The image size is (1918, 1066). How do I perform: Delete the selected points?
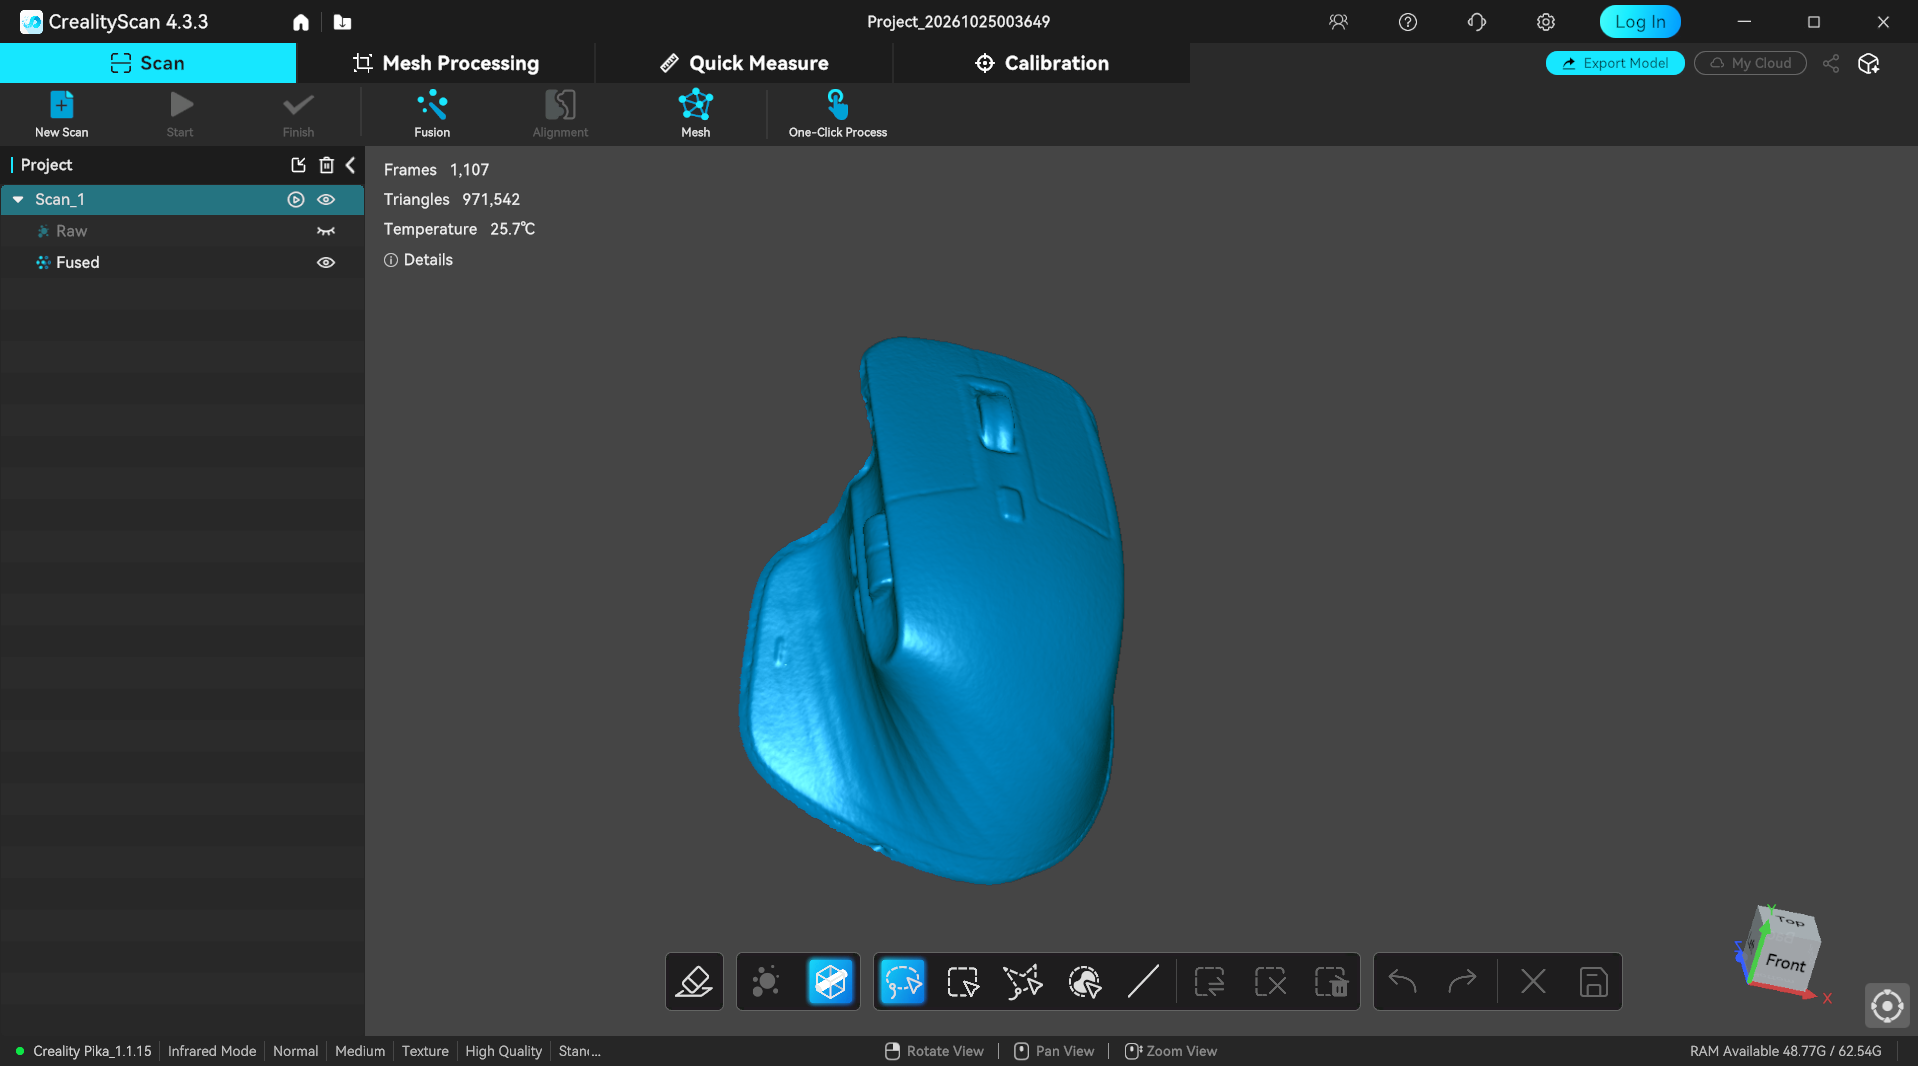1331,982
